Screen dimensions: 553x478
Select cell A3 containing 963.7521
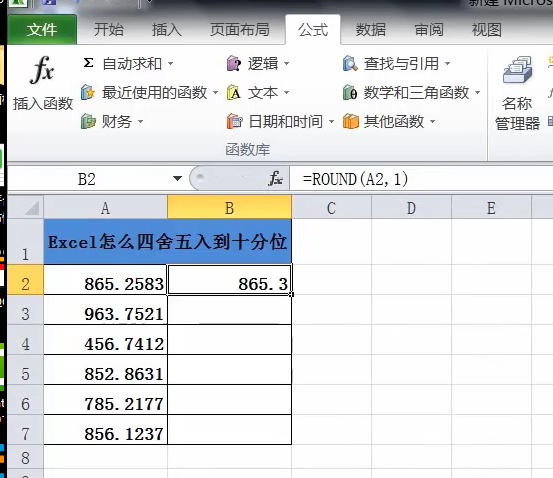coord(105,314)
